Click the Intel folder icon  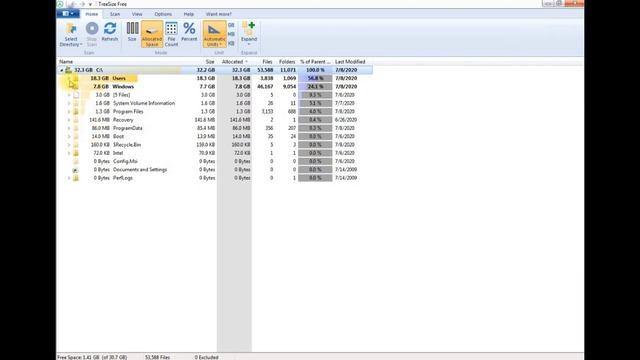click(76, 153)
